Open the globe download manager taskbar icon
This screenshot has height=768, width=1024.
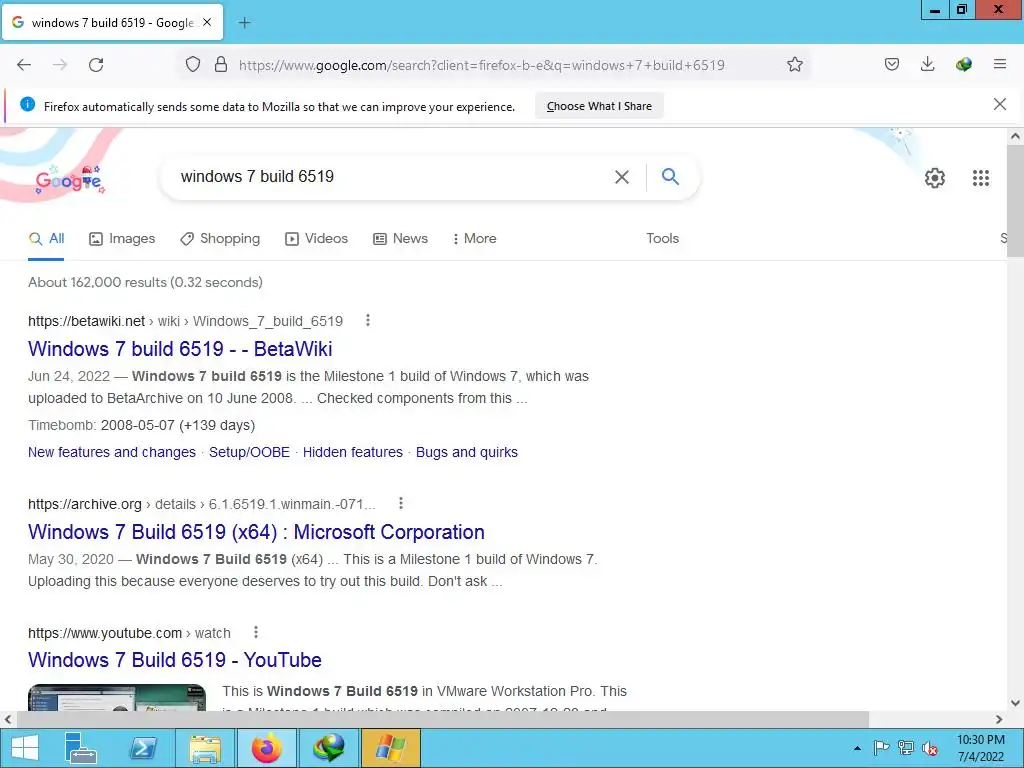pos(328,748)
